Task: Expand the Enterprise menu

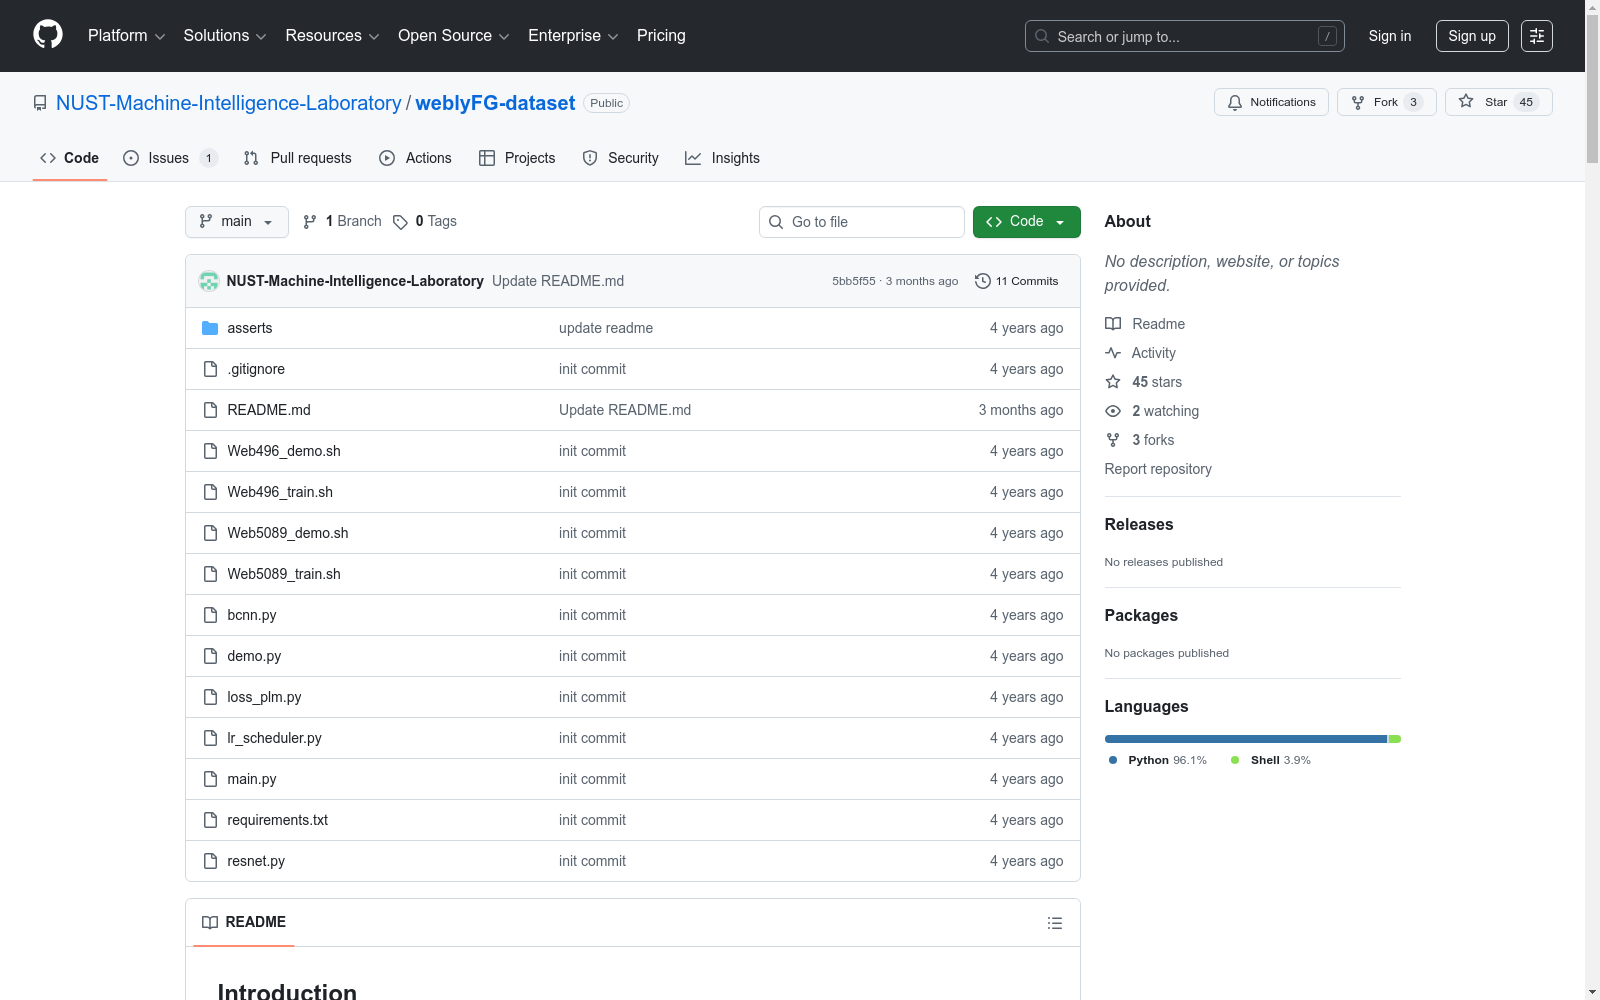Action: [x=573, y=36]
